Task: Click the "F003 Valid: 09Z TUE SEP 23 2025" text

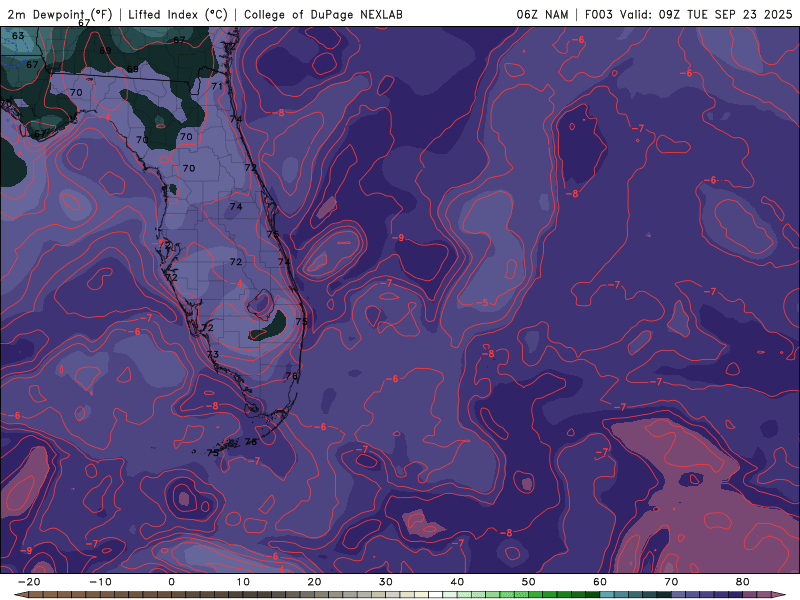Action: [689, 14]
